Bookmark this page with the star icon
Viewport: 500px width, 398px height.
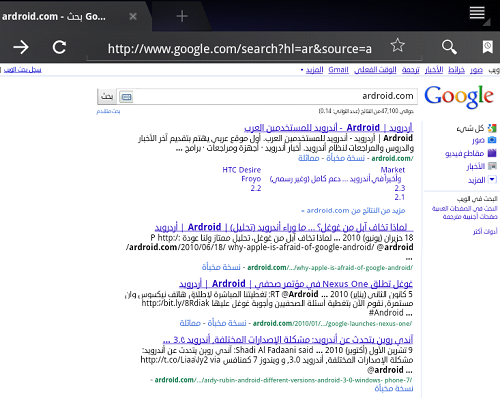[x=398, y=45]
